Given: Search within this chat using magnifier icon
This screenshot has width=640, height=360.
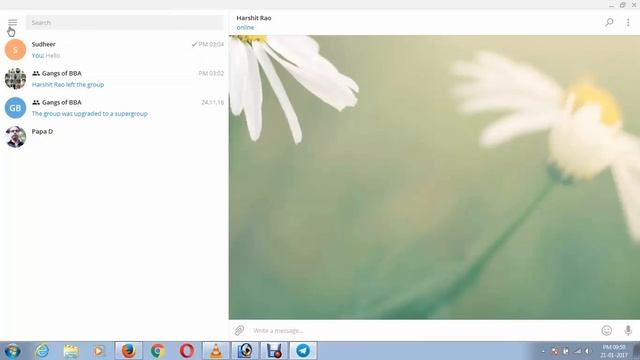Looking at the screenshot, I should 609,22.
